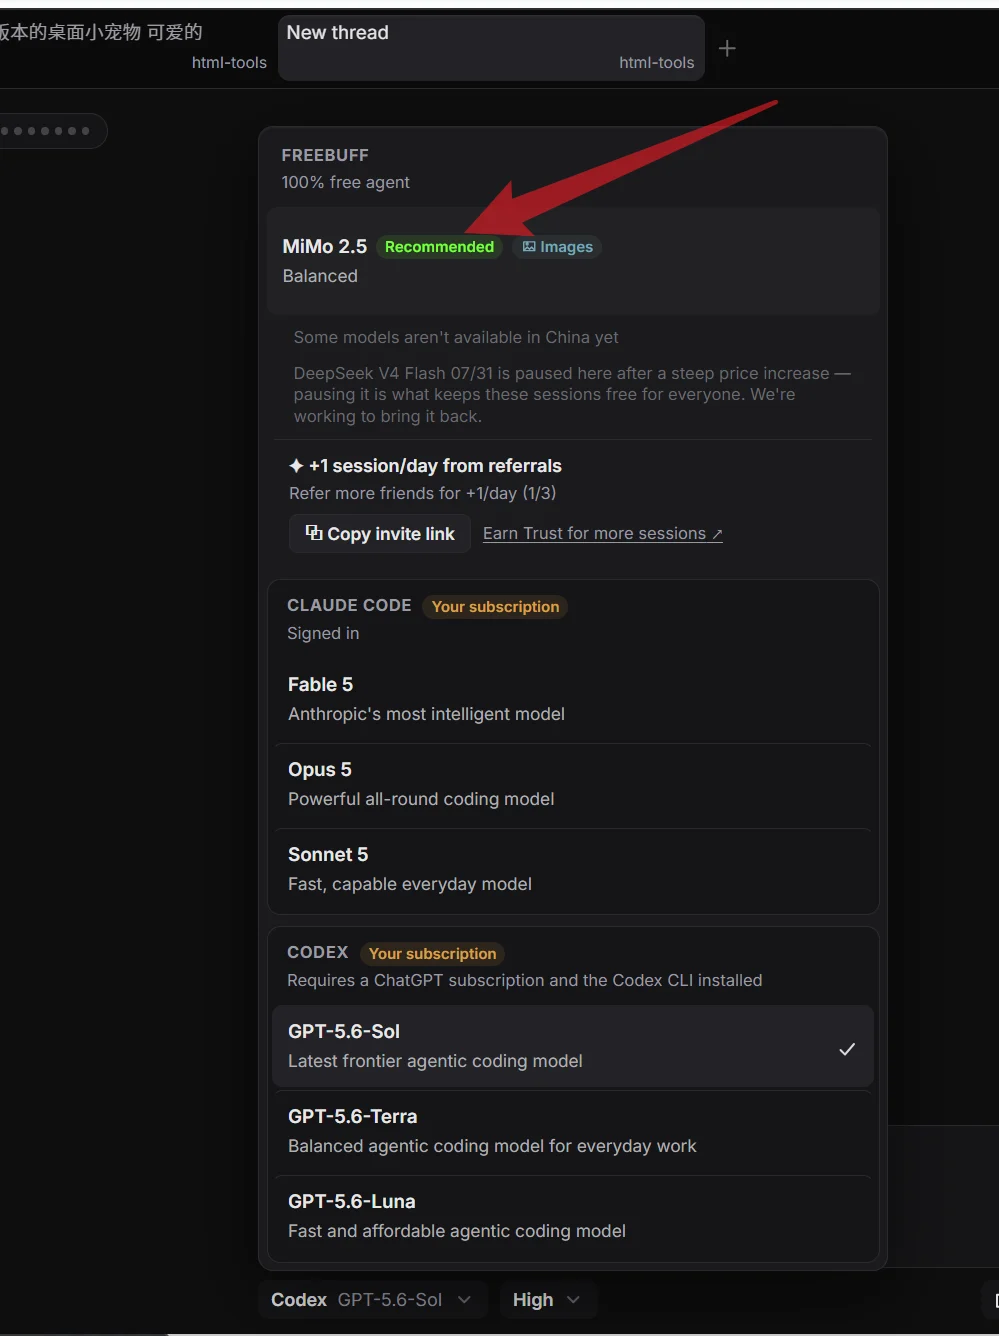Copy the invite link
Viewport: 999px width, 1336px height.
[379, 534]
